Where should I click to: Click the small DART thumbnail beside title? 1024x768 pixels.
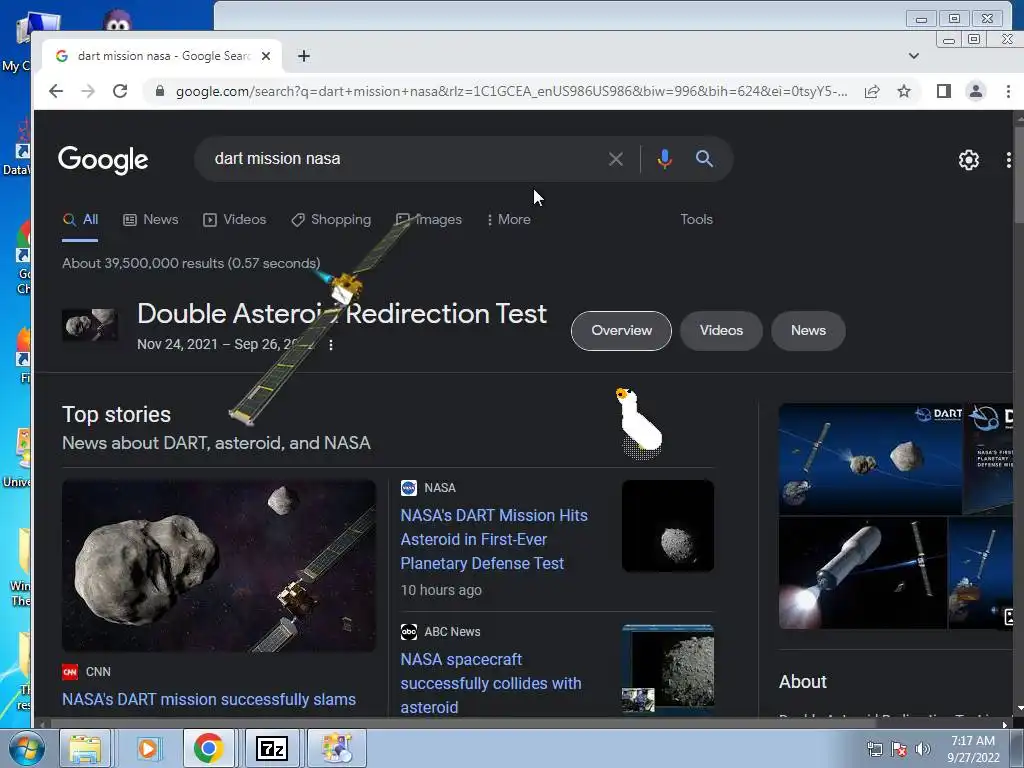click(90, 325)
